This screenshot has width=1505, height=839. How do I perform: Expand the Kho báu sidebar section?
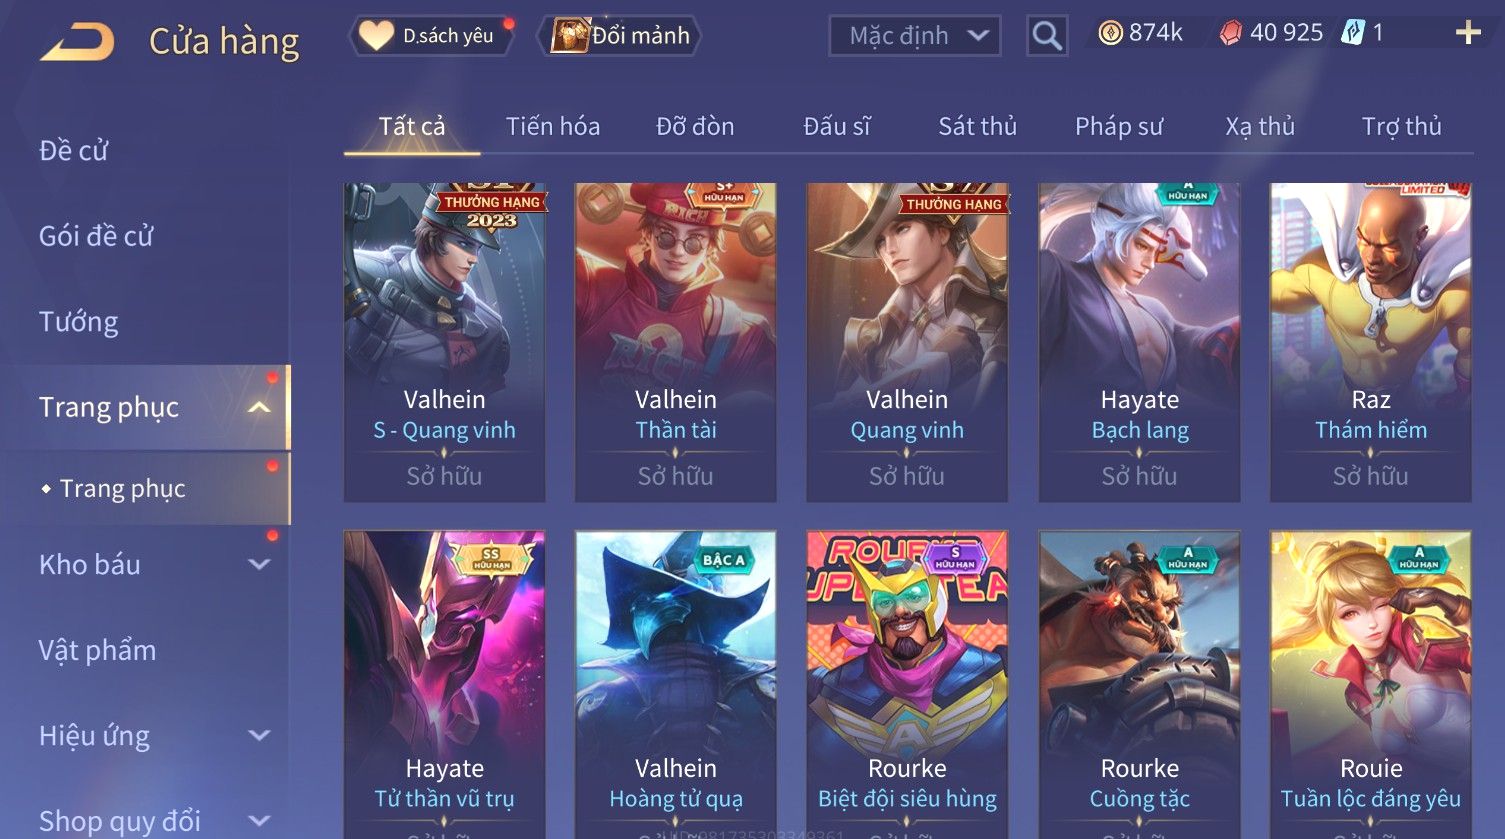[260, 565]
